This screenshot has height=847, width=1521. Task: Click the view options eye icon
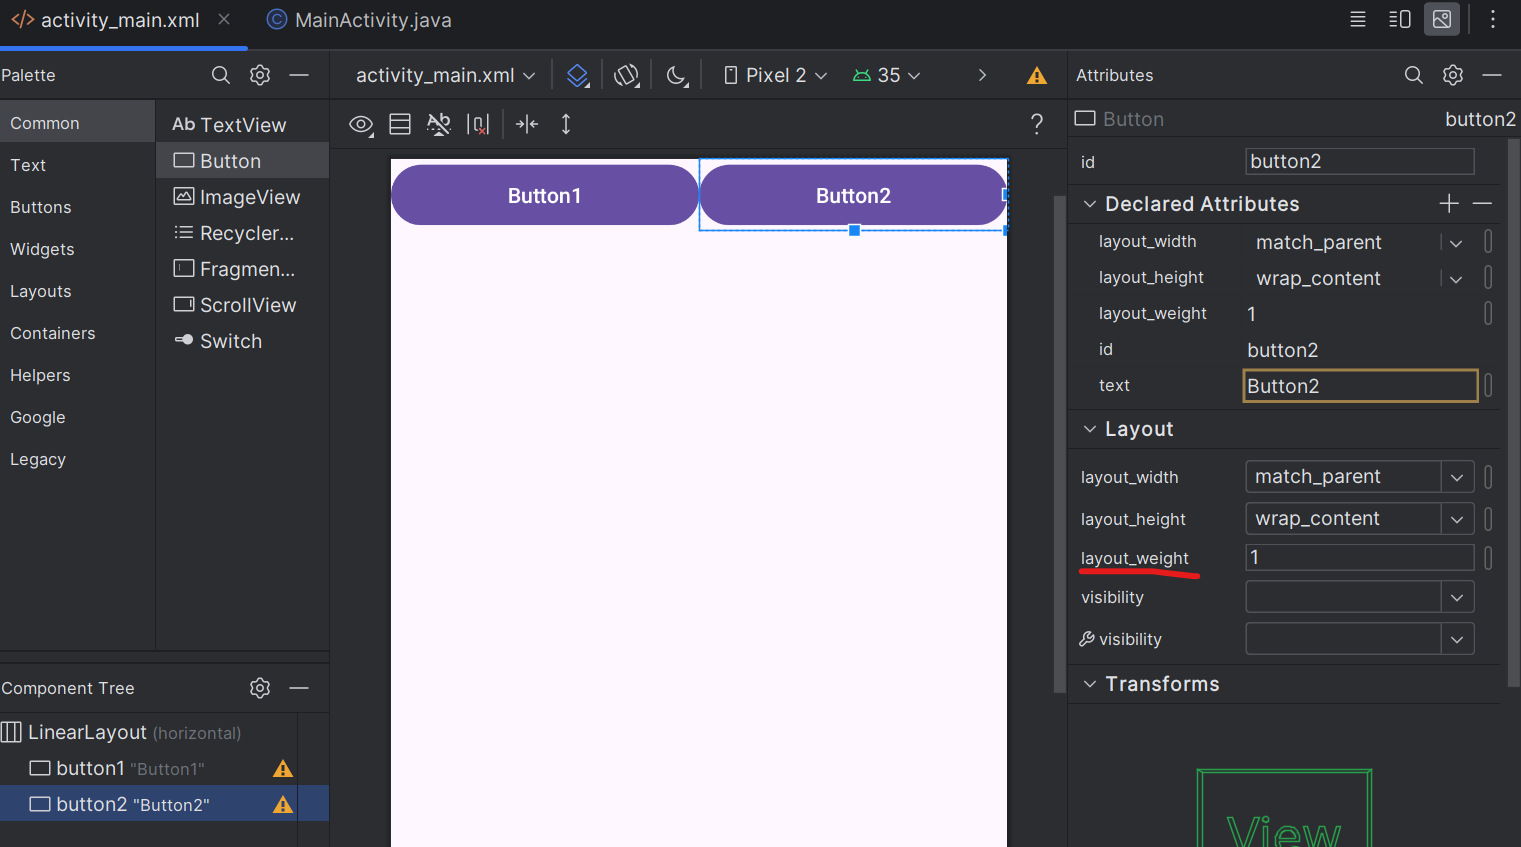click(361, 125)
